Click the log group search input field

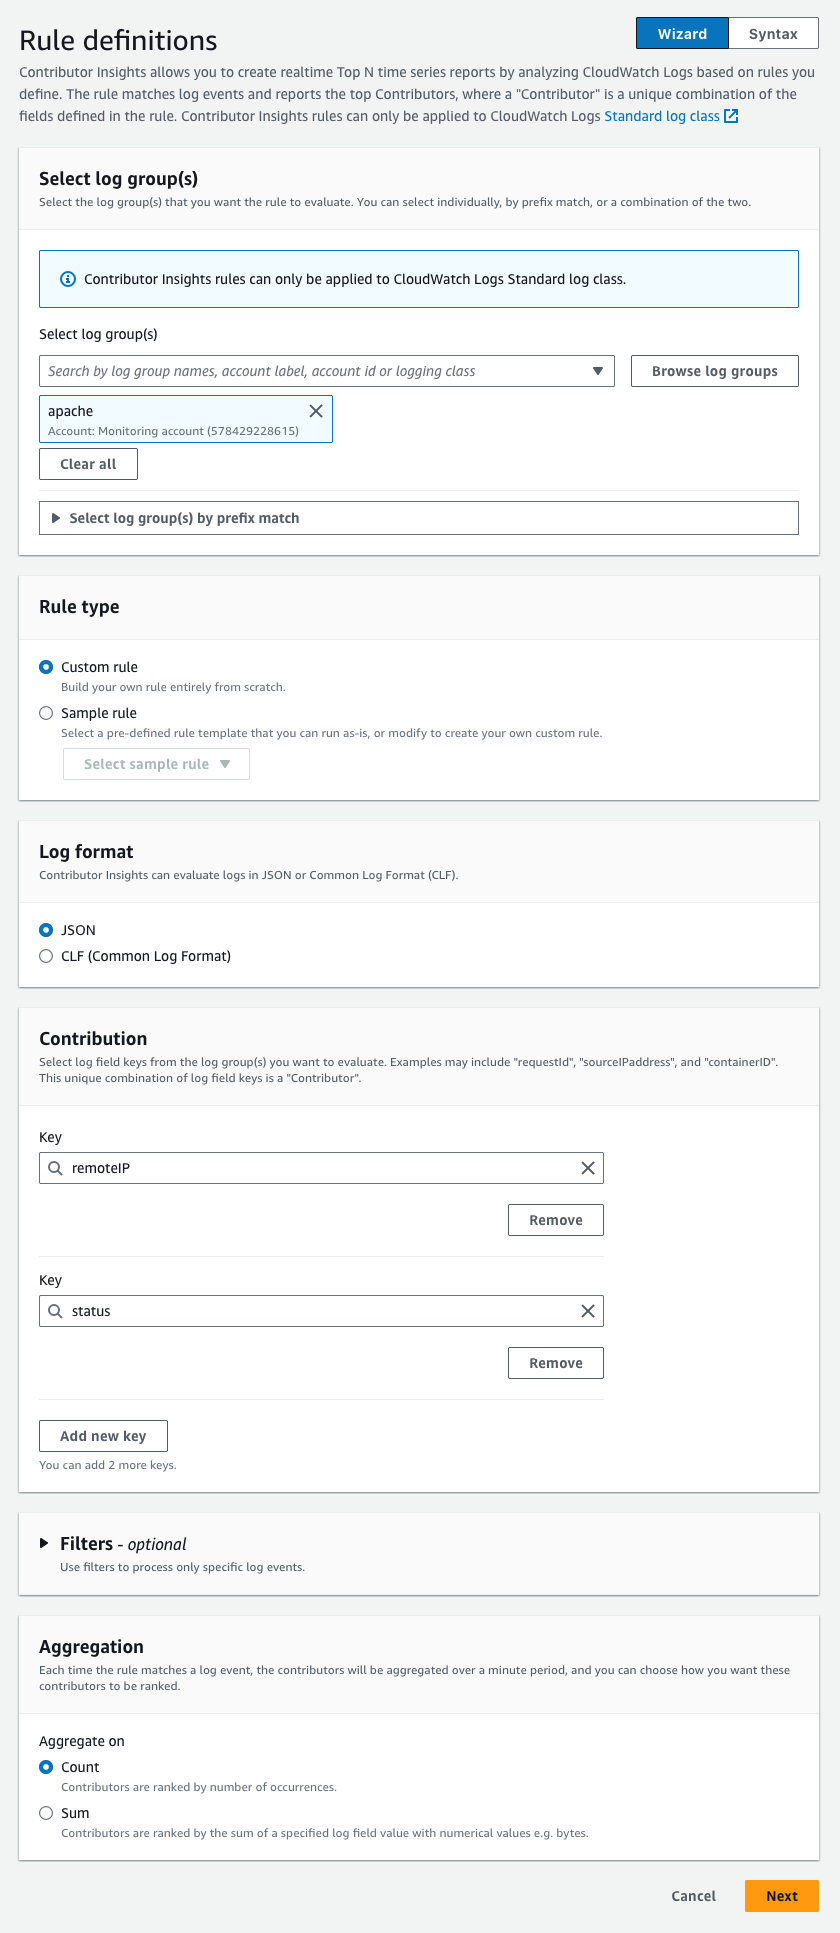click(310, 371)
